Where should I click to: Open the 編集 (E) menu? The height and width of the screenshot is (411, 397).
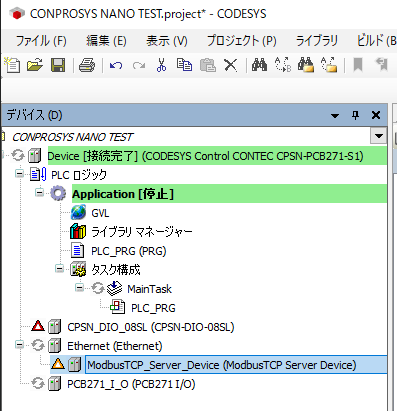click(x=106, y=41)
